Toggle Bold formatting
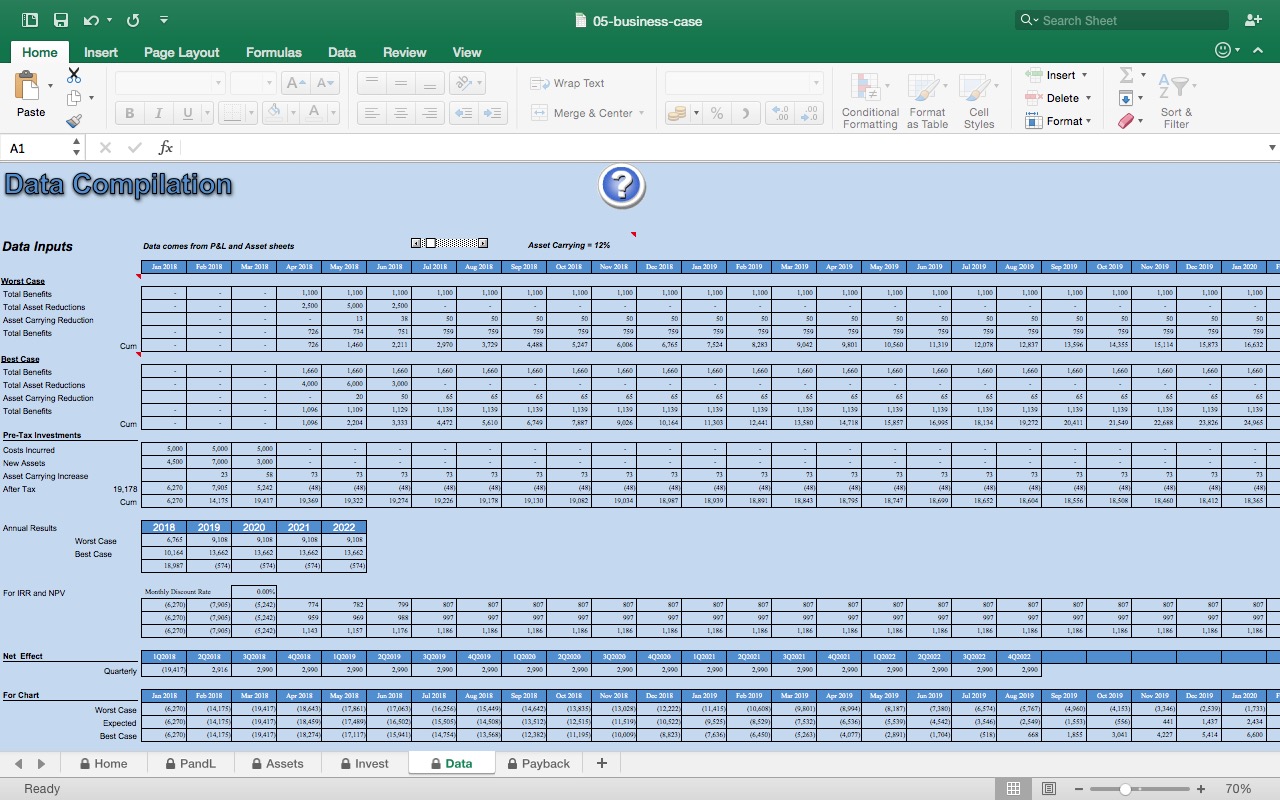The image size is (1280, 800). 128,113
